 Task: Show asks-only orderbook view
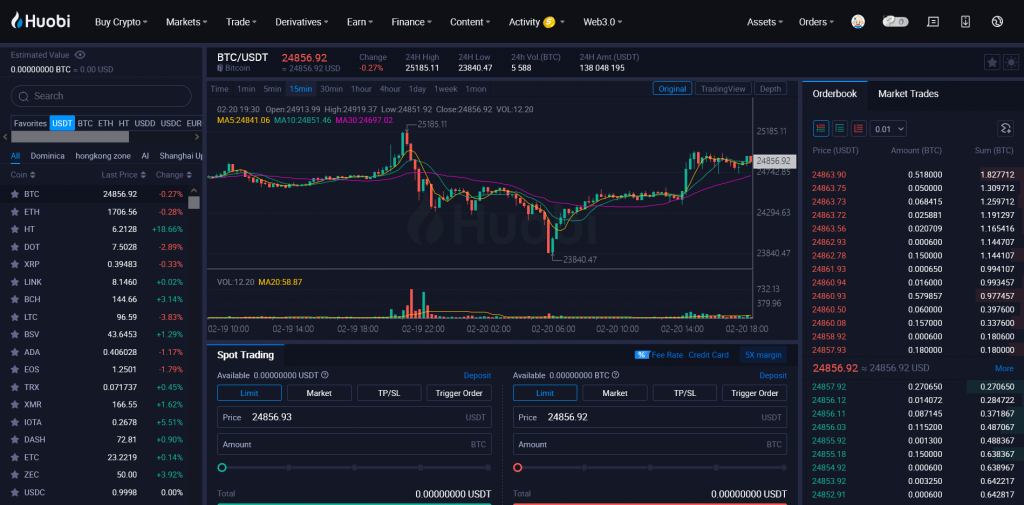[x=858, y=129]
